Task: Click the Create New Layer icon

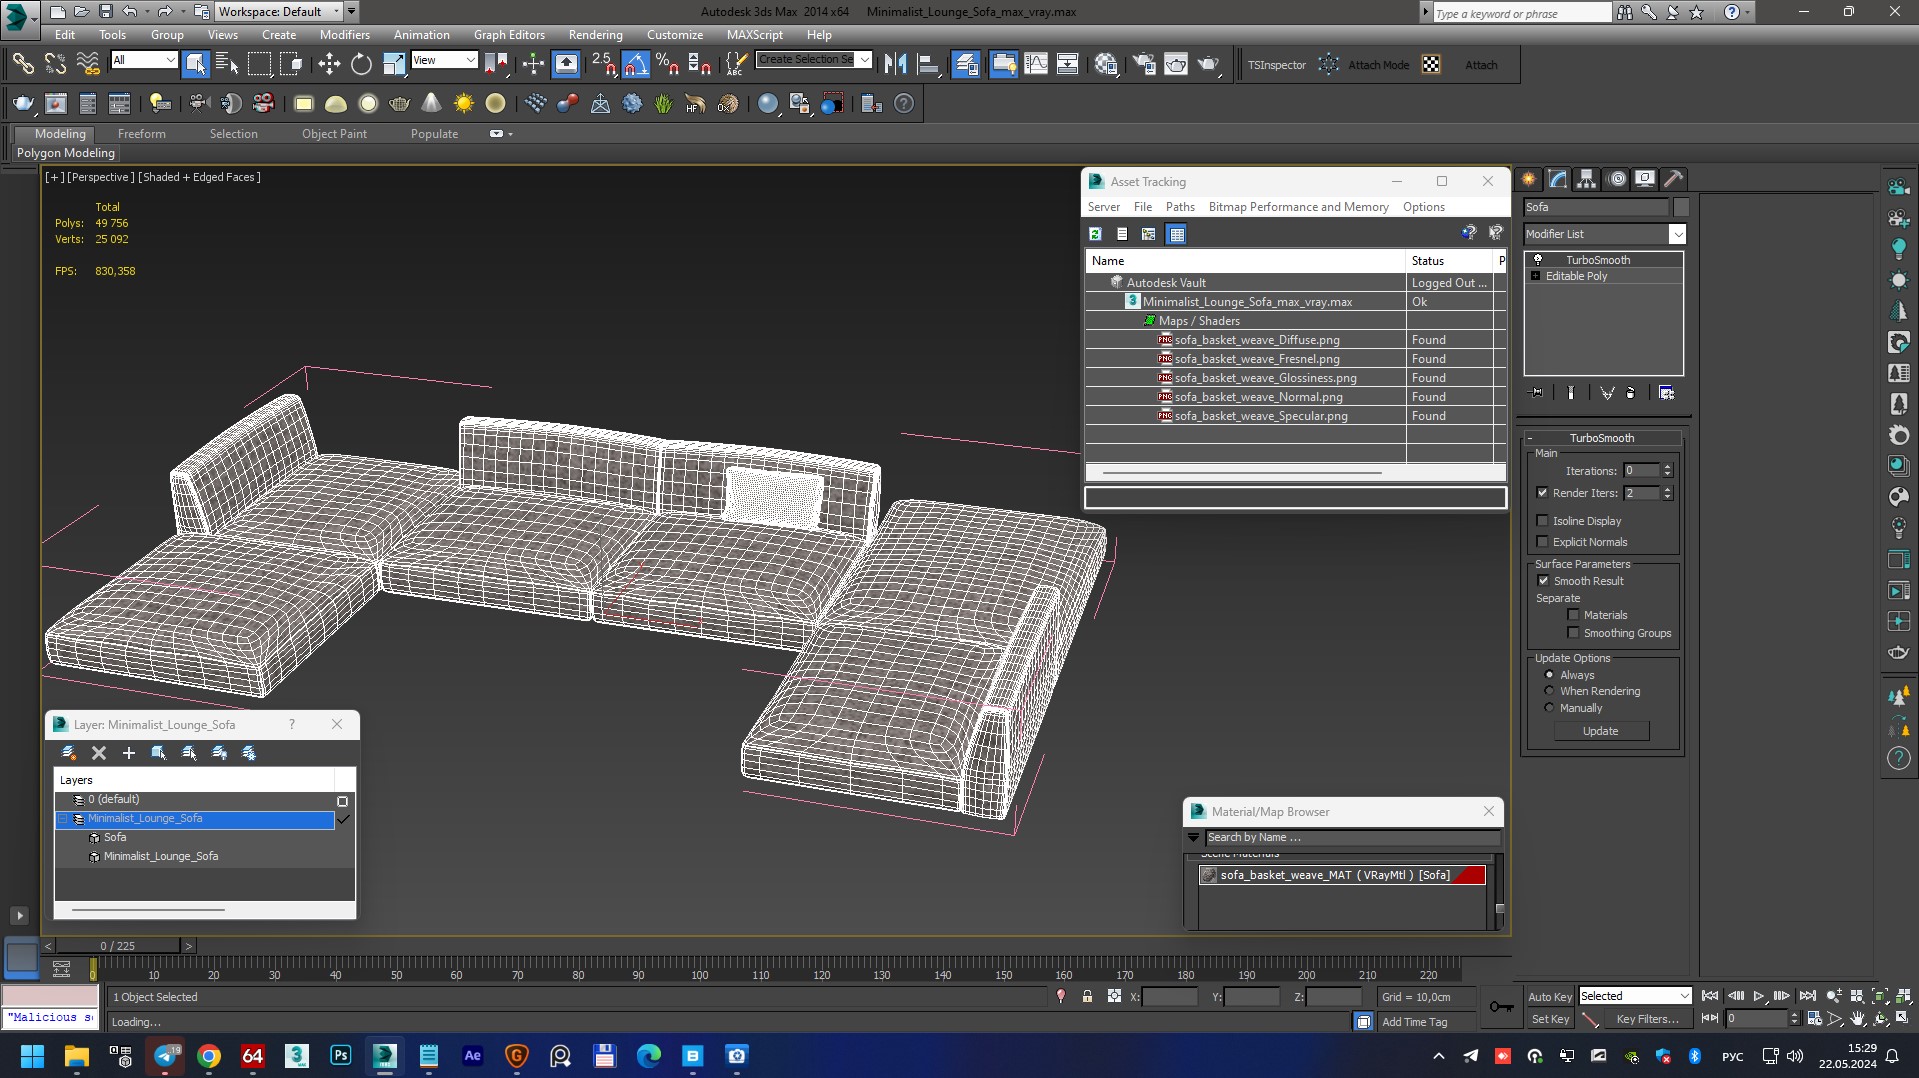Action: 68,753
